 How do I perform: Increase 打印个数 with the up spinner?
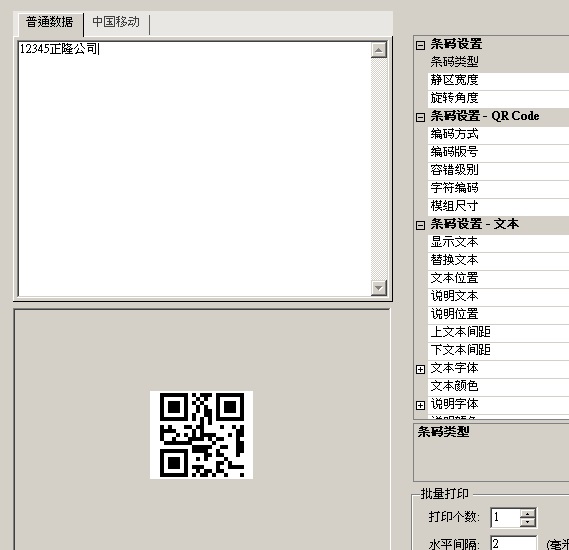pos(528,513)
